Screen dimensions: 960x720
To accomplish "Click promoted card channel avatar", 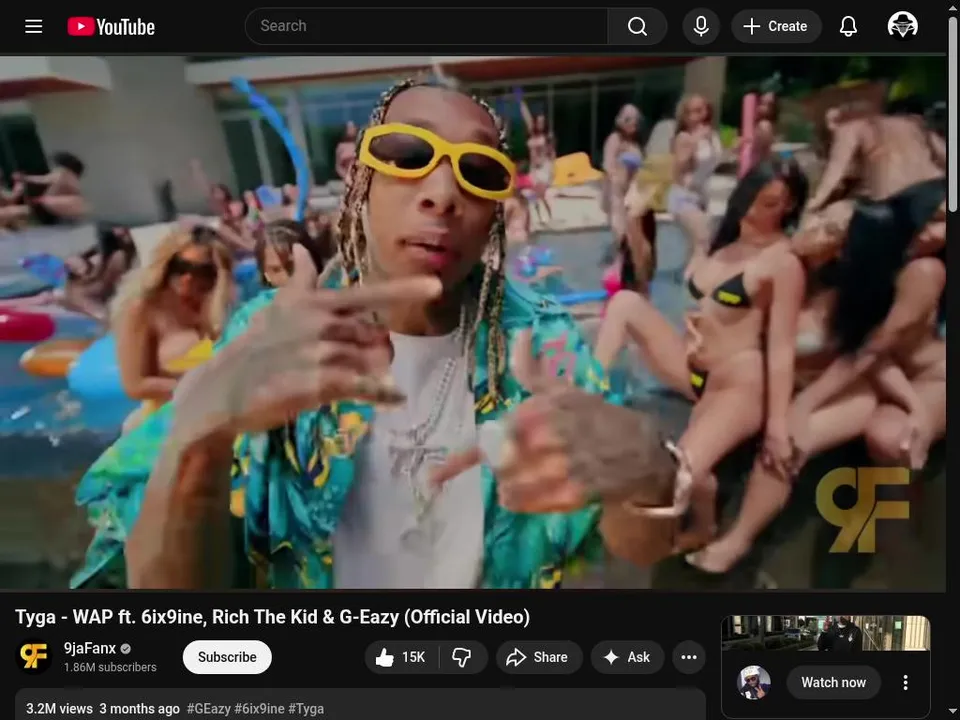I will click(x=754, y=682).
